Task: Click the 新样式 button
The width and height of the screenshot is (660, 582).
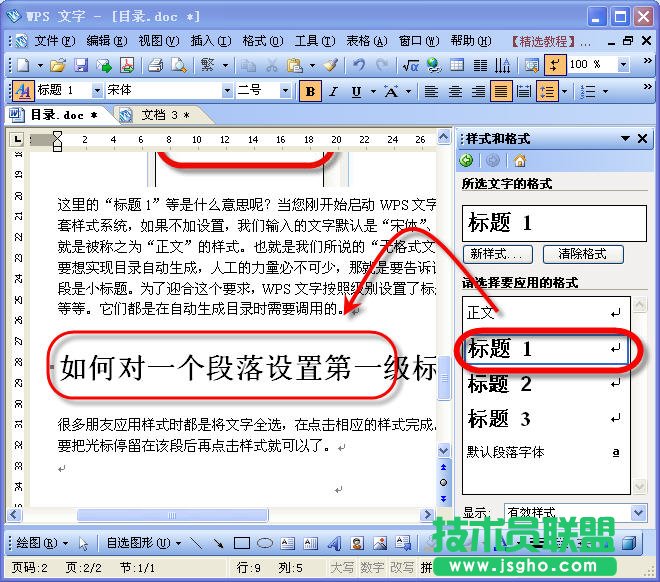Action: pyautogui.click(x=498, y=254)
